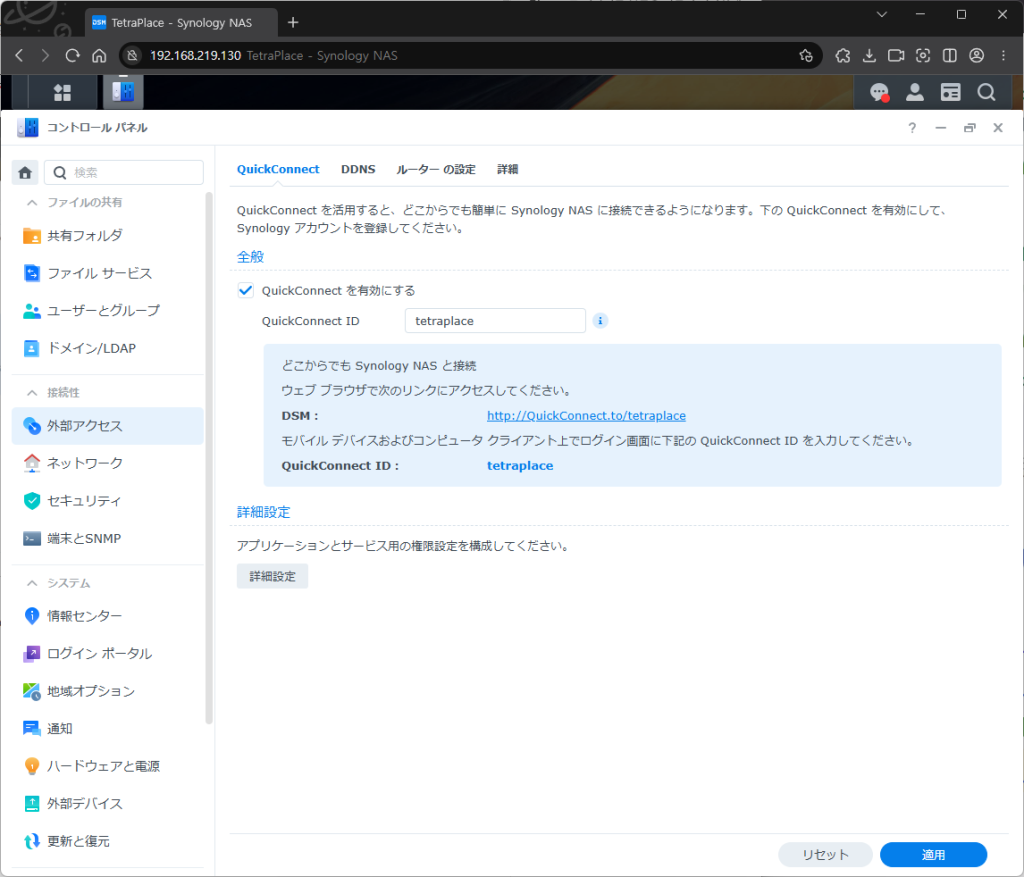The width and height of the screenshot is (1024, 877).
Task: Switch to the DDNS tab
Action: (x=358, y=169)
